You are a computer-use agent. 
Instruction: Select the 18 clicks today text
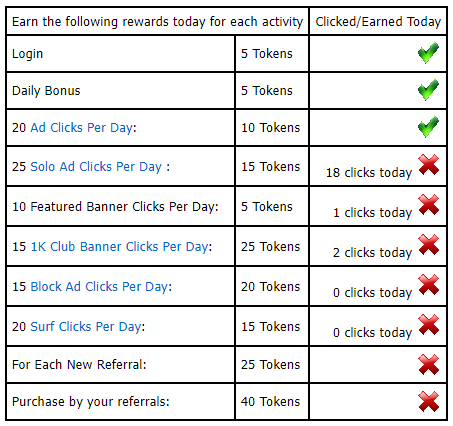click(x=369, y=173)
